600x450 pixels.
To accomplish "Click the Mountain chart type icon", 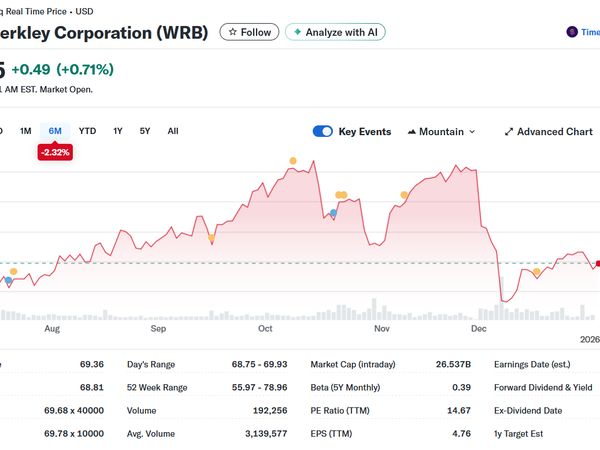I will (x=411, y=131).
